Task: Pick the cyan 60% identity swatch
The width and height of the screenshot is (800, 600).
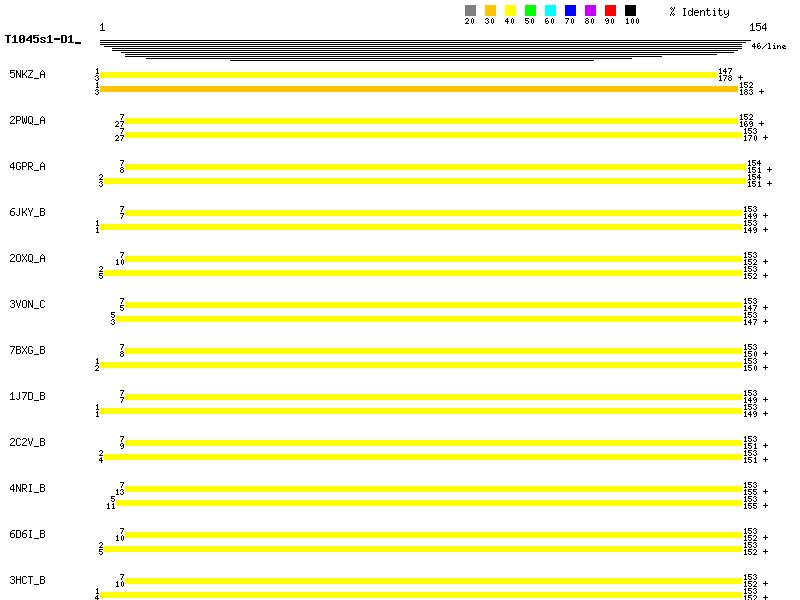Action: (x=550, y=11)
